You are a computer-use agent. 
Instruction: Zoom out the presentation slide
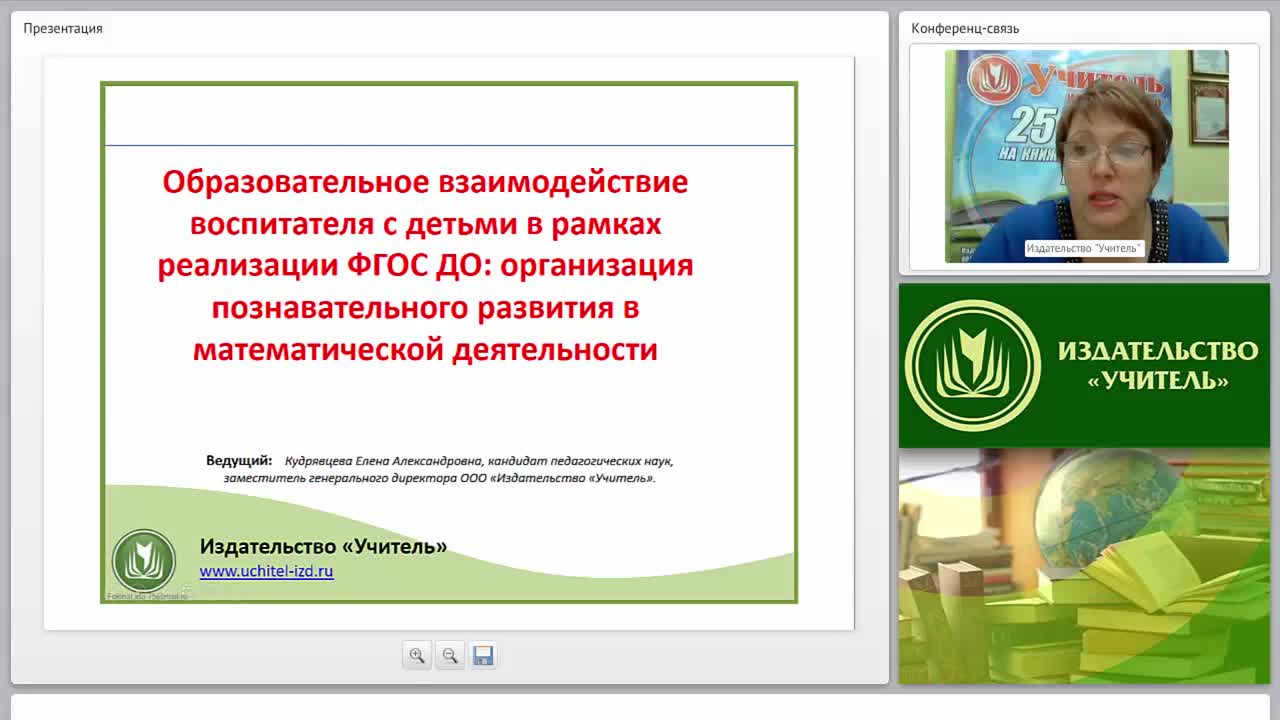point(450,655)
